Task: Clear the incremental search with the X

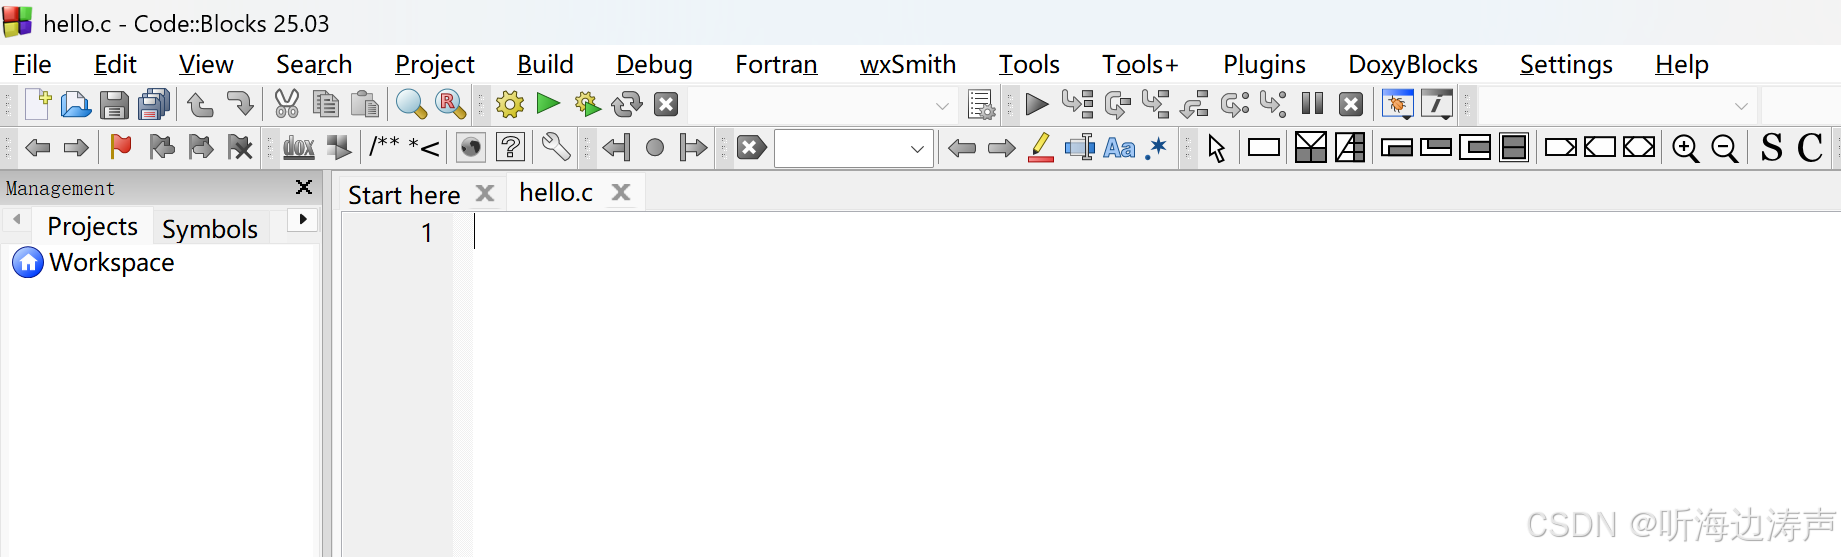Action: 751,148
